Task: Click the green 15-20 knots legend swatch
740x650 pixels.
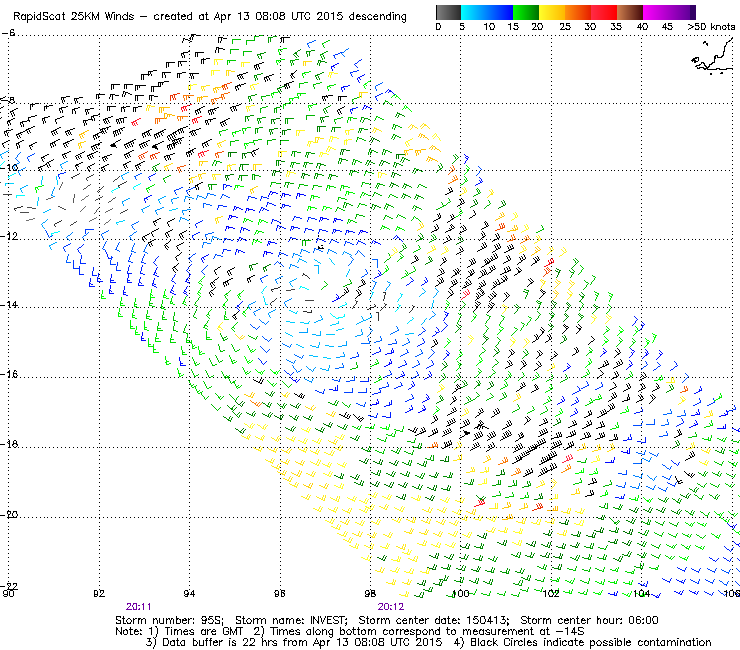Action: [526, 12]
